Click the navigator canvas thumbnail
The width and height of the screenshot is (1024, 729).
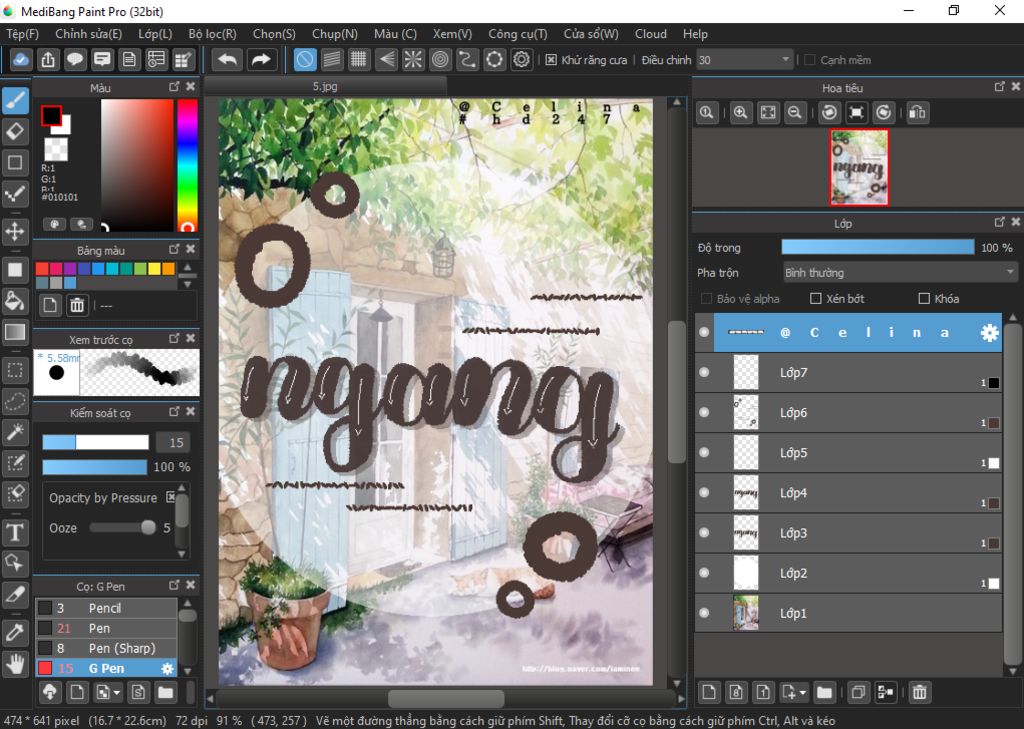pyautogui.click(x=859, y=167)
